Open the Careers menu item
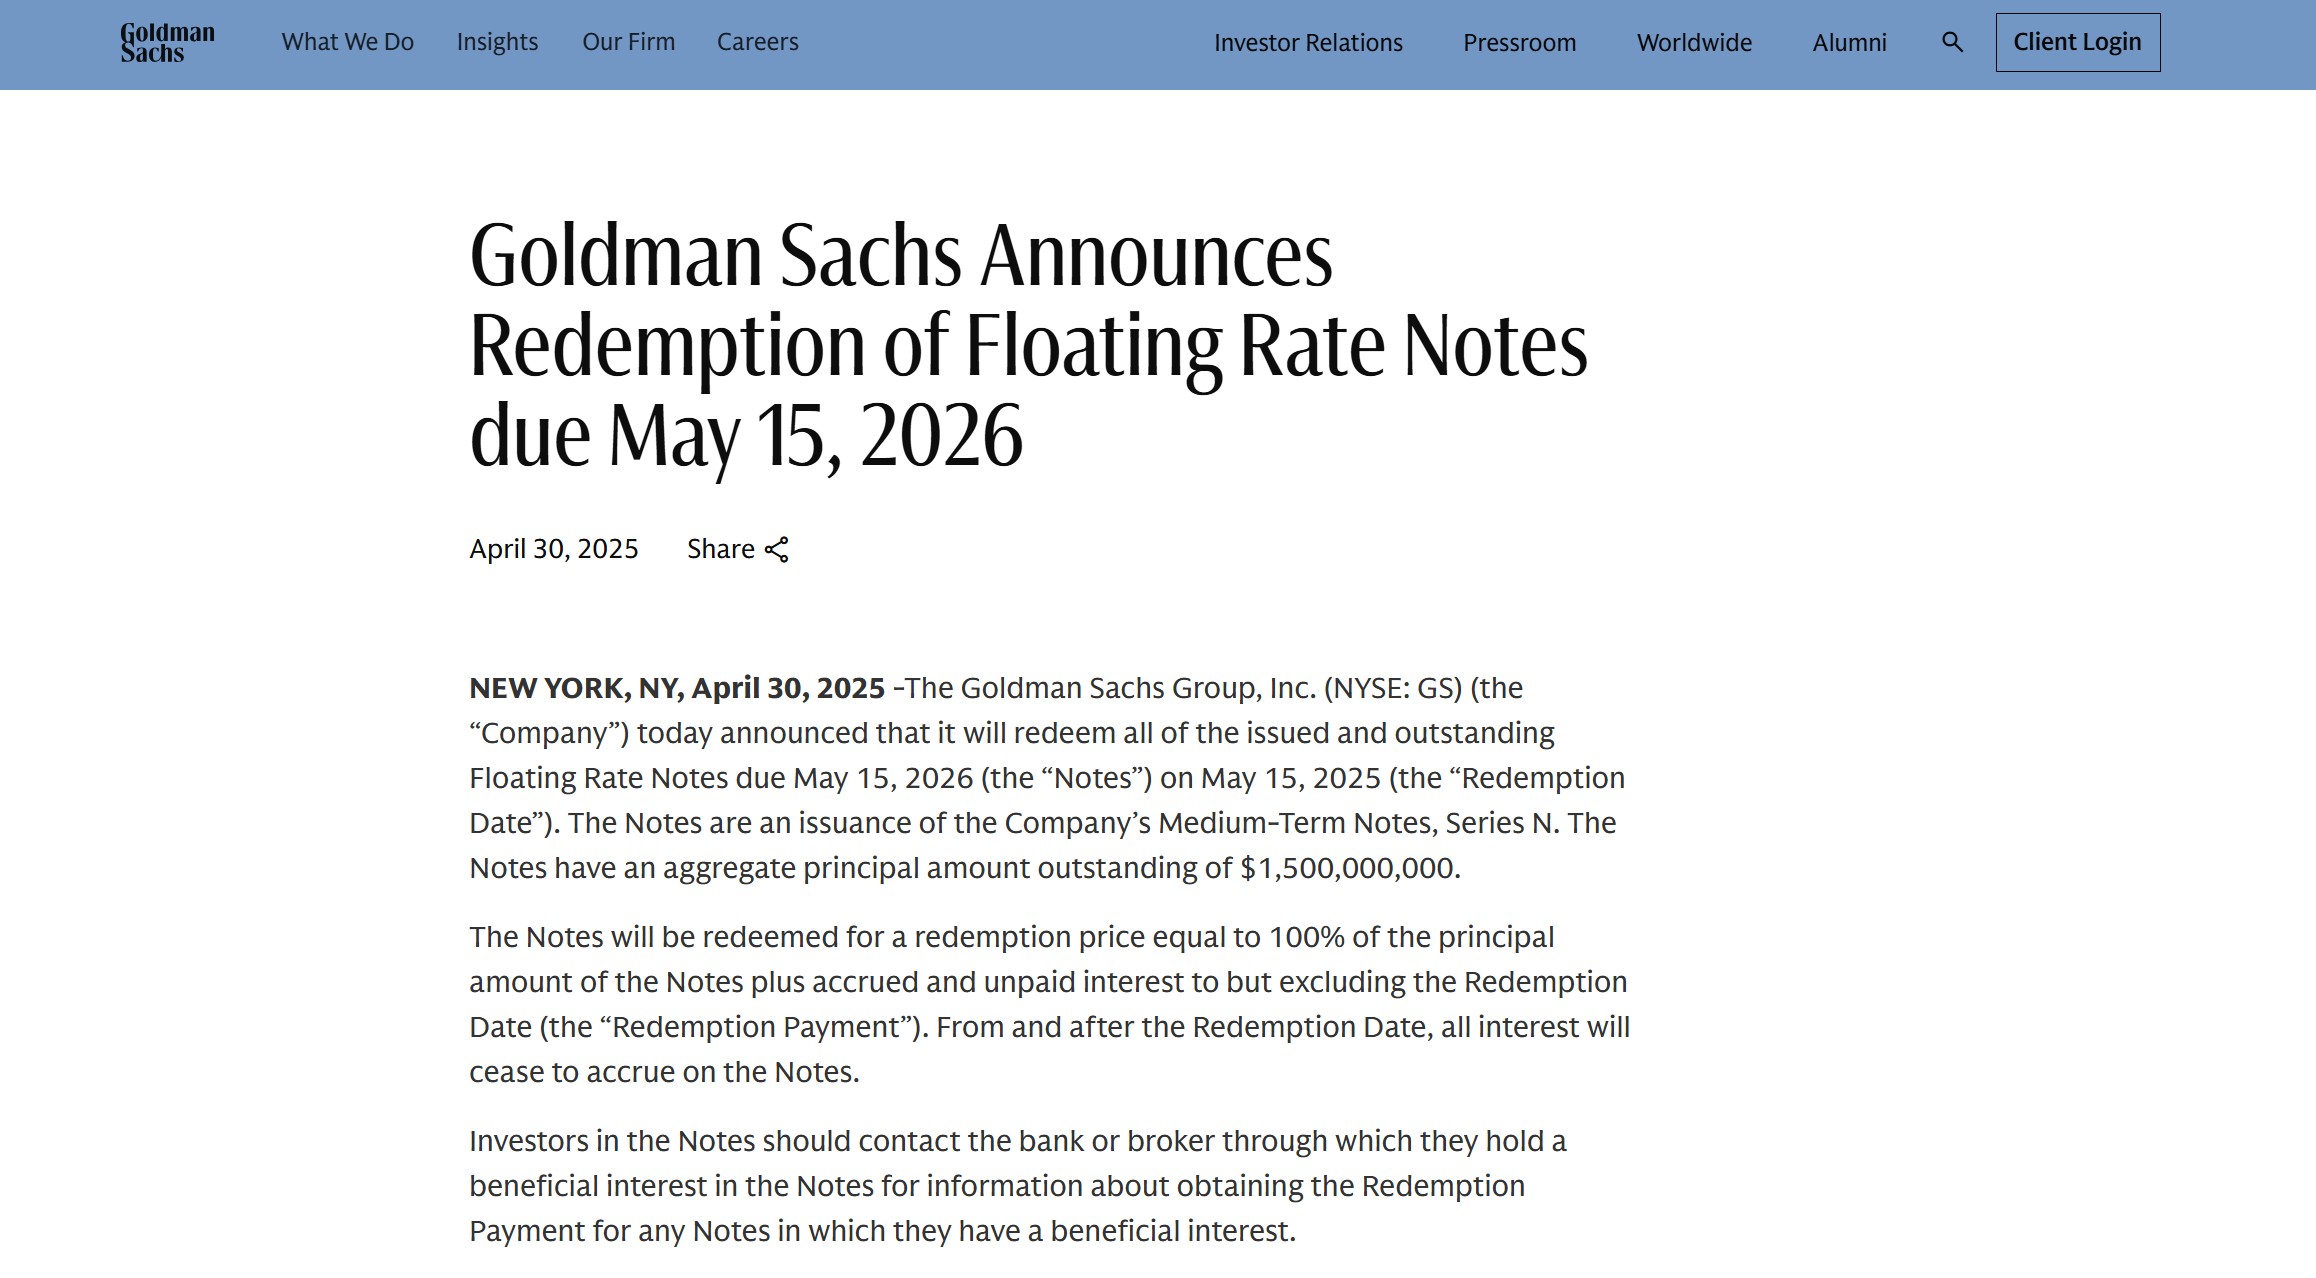The height and width of the screenshot is (1278, 2316). point(757,42)
